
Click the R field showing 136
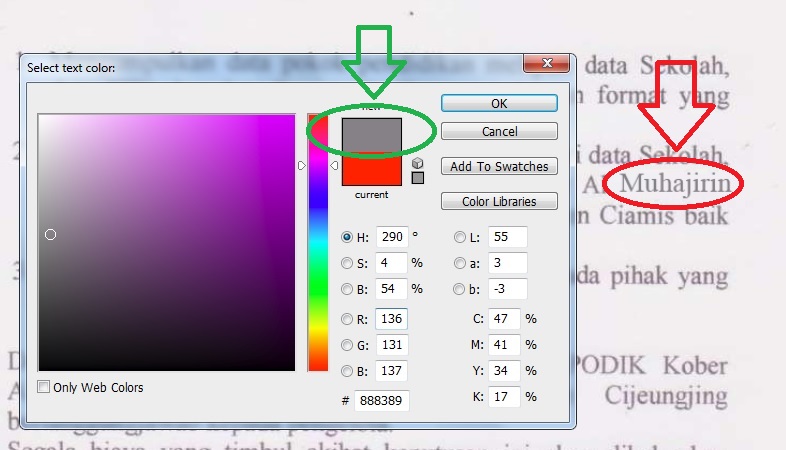pos(391,319)
